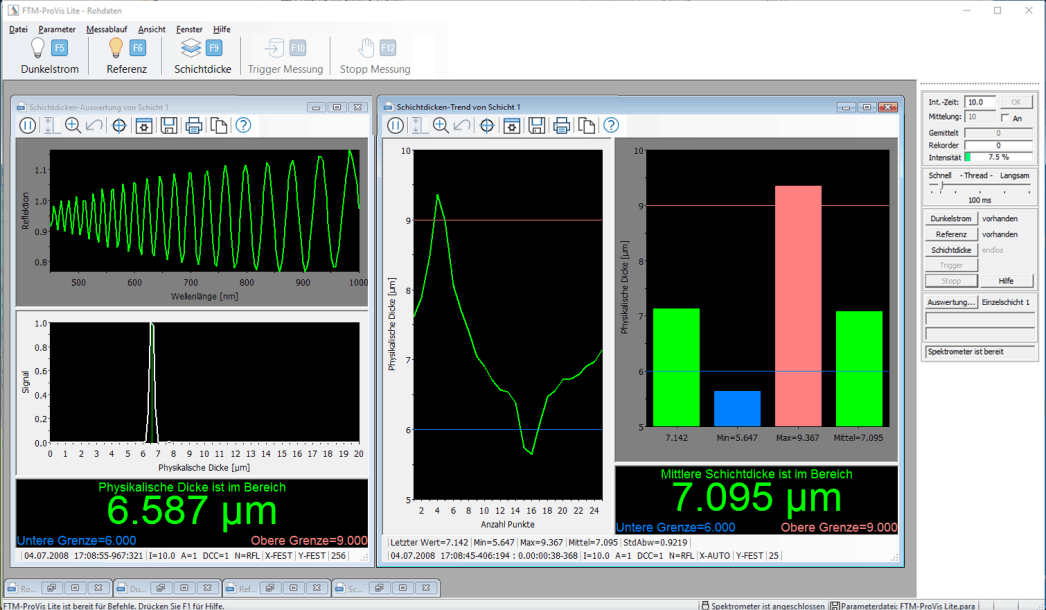Enable the An checkbox next to Mittelung
1046x610 pixels.
[x=1005, y=117]
